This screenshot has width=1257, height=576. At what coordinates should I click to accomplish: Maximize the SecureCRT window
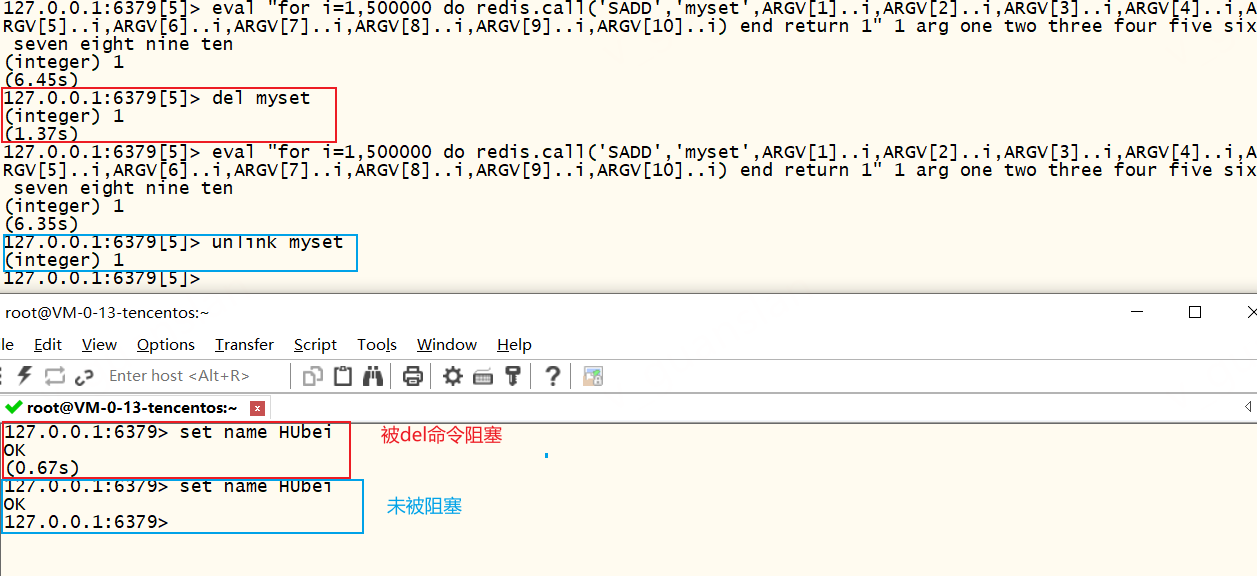1194,312
